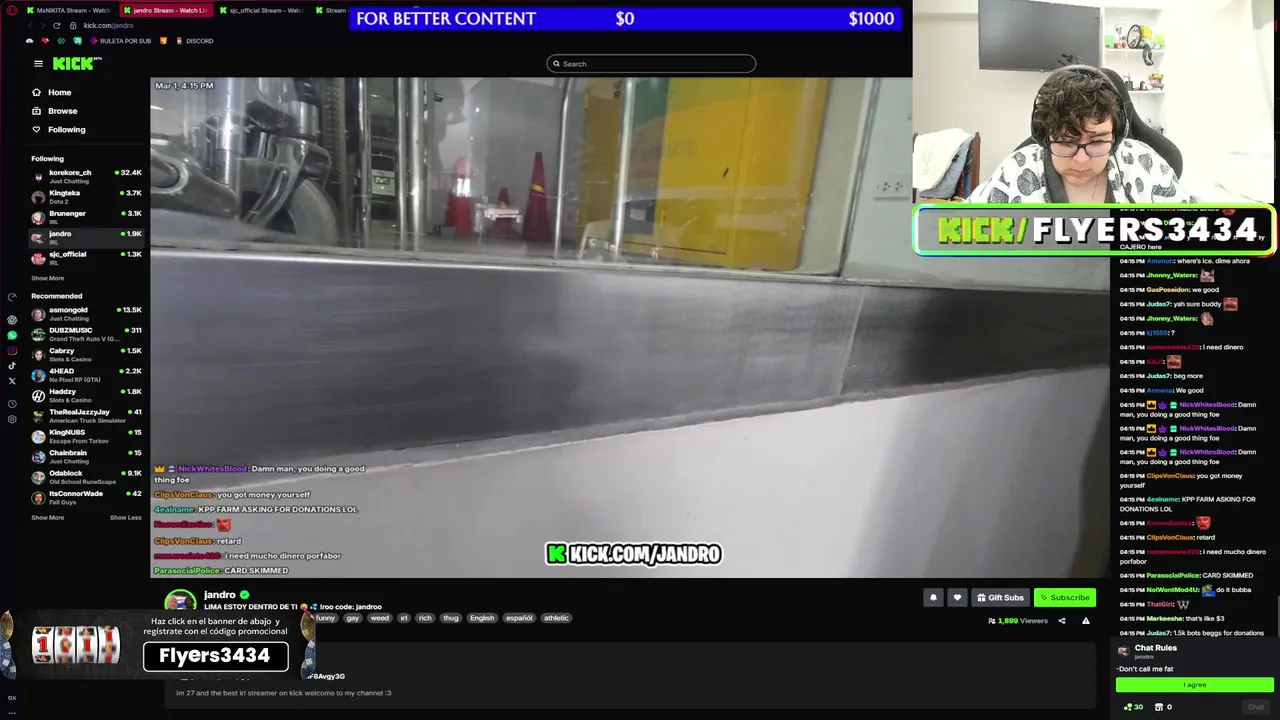Open RULETA POR SUB bookmark

coord(119,41)
